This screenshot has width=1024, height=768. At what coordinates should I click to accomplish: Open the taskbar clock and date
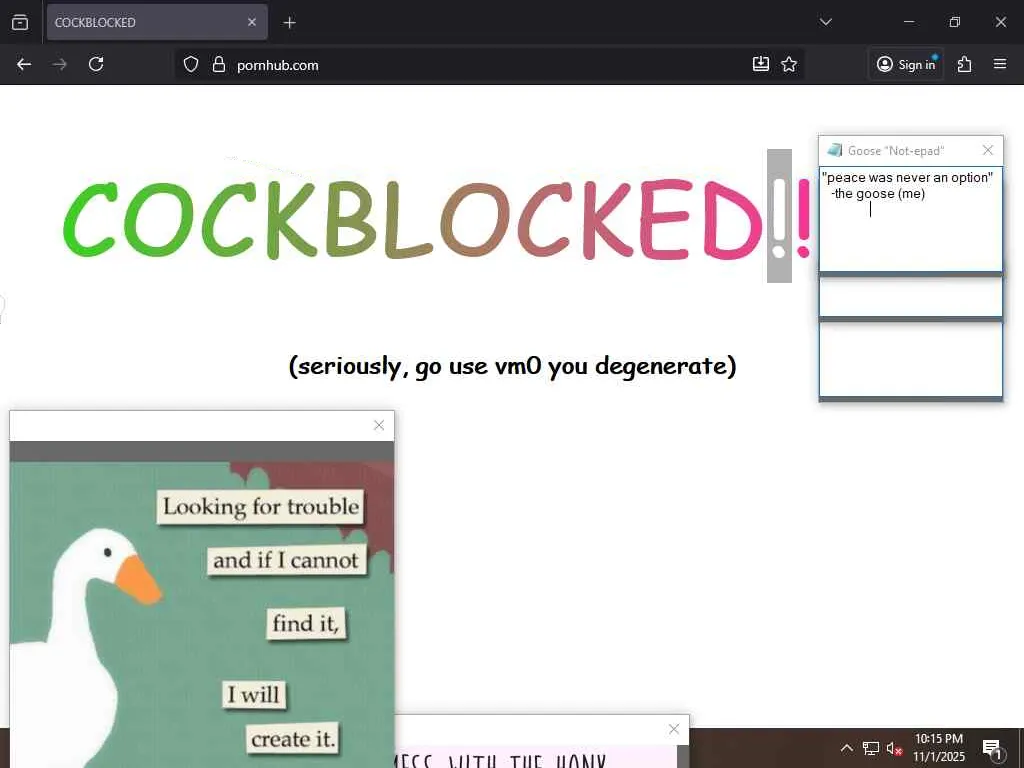click(938, 748)
